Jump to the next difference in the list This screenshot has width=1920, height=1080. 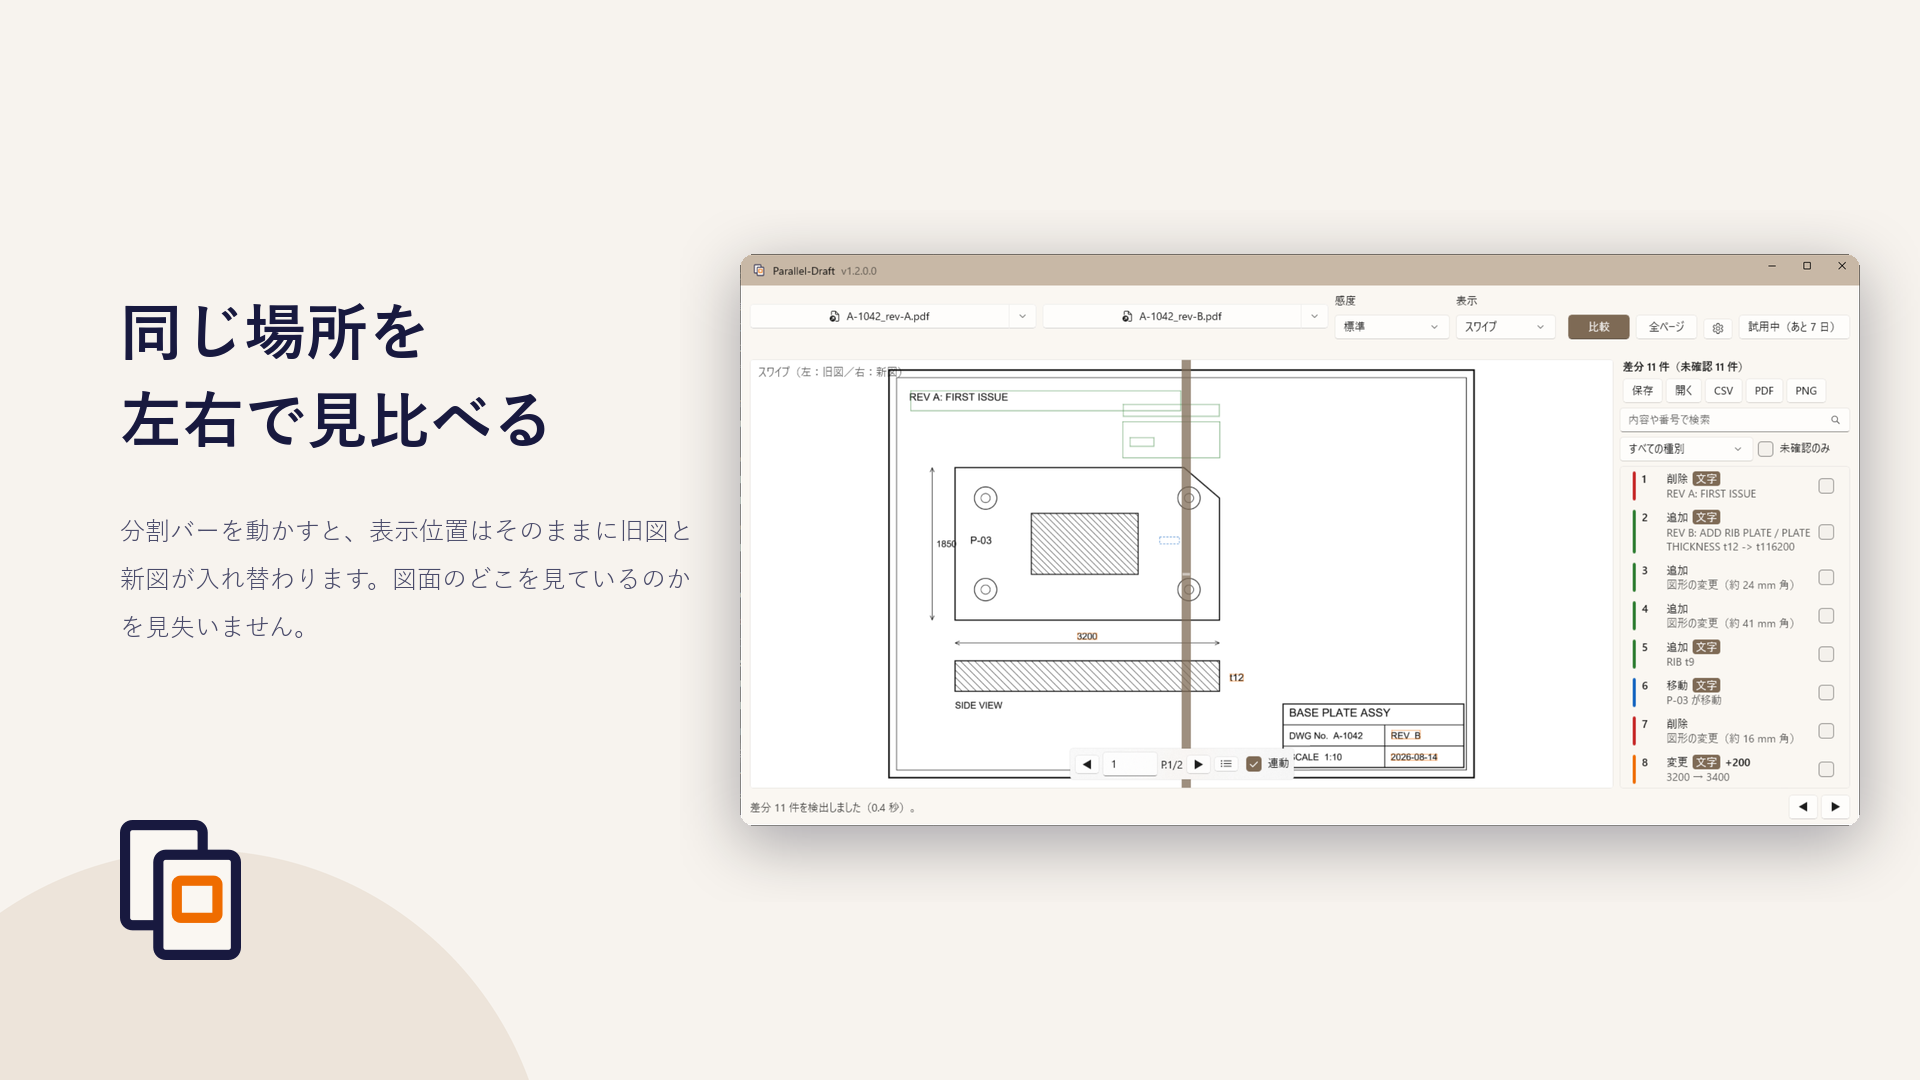(1835, 807)
